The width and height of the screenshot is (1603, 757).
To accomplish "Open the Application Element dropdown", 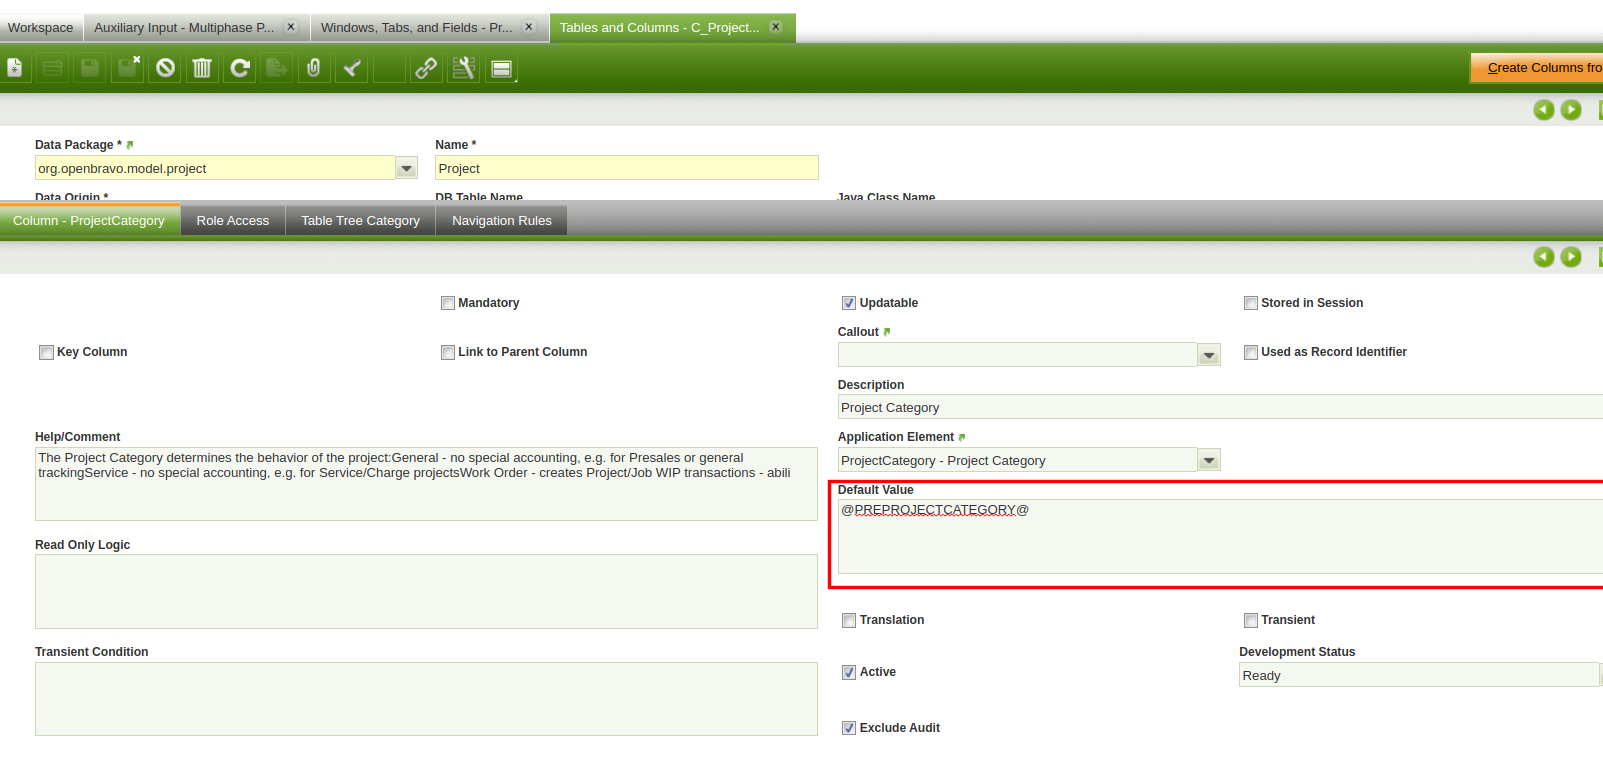I will tap(1209, 460).
